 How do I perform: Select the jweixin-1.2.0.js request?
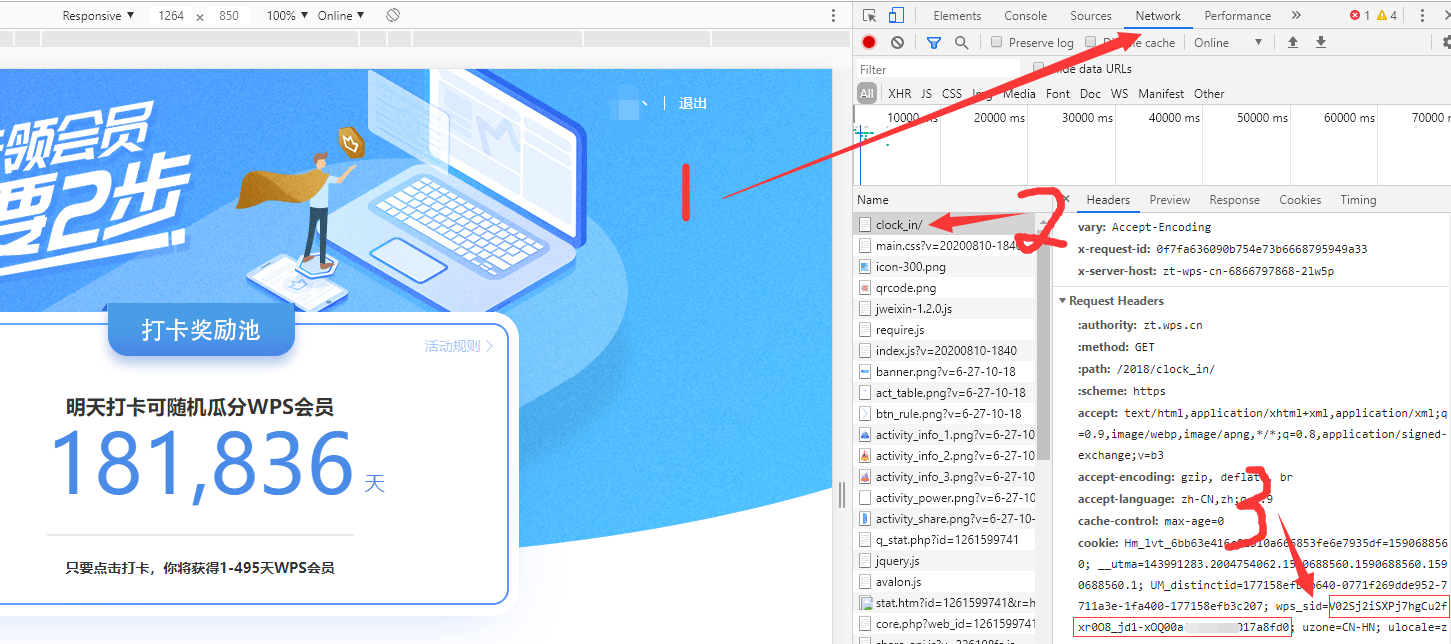(944, 309)
